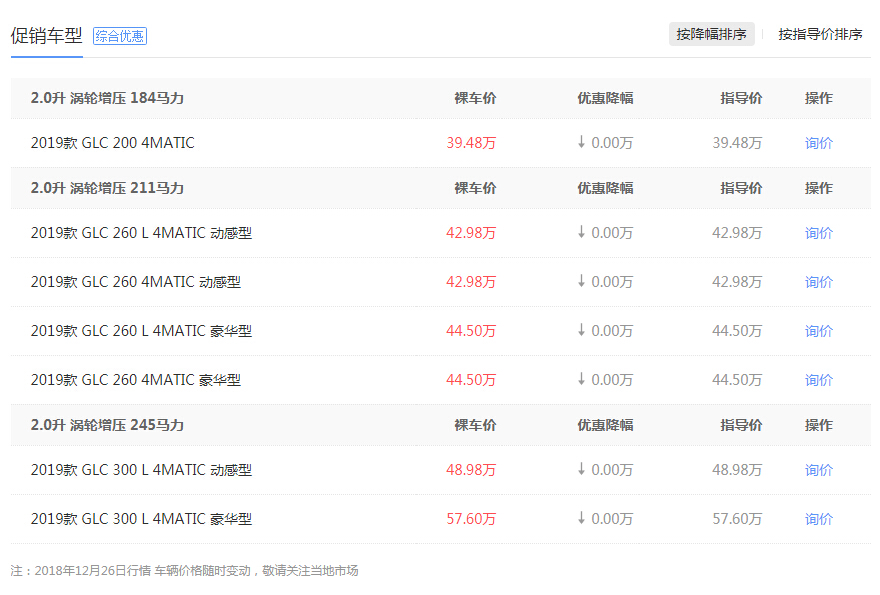The image size is (880, 595).
Task: Click the 2.0升 涡轮增压 211马力 group header
Action: point(107,188)
